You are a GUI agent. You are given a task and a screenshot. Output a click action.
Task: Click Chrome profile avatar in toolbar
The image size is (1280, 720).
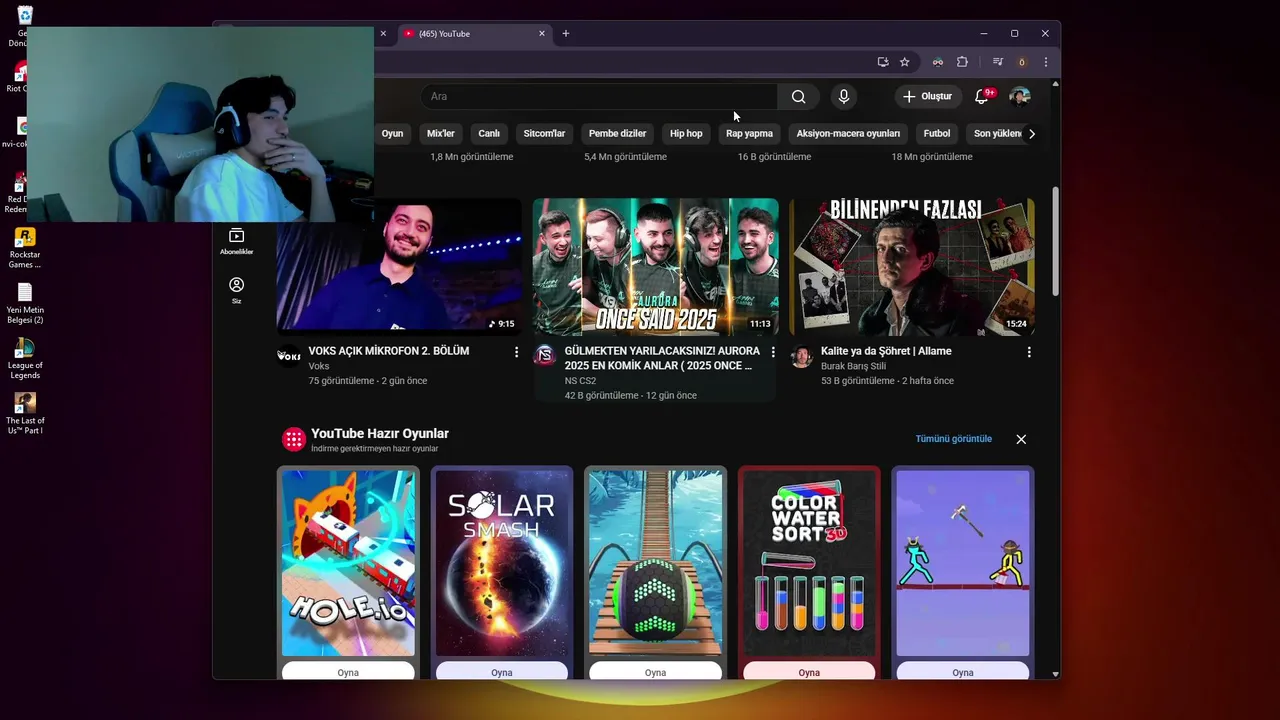tap(1022, 62)
